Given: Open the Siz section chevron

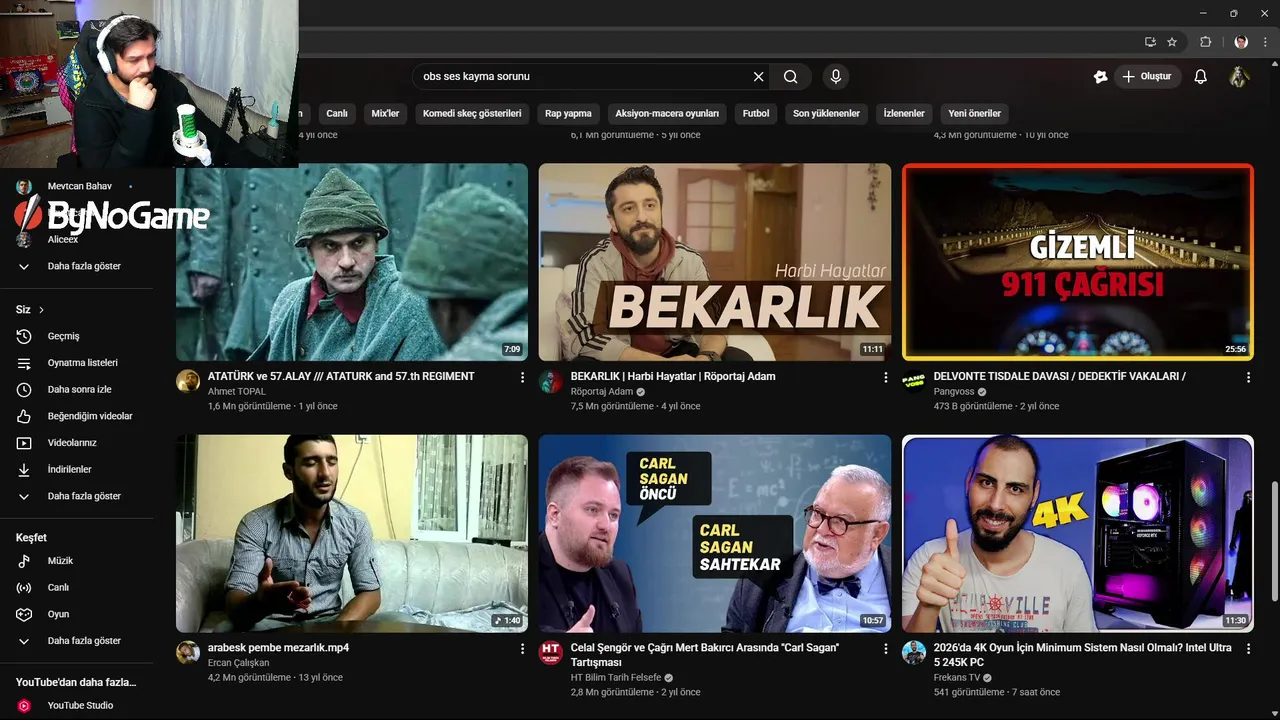Looking at the screenshot, I should [41, 310].
